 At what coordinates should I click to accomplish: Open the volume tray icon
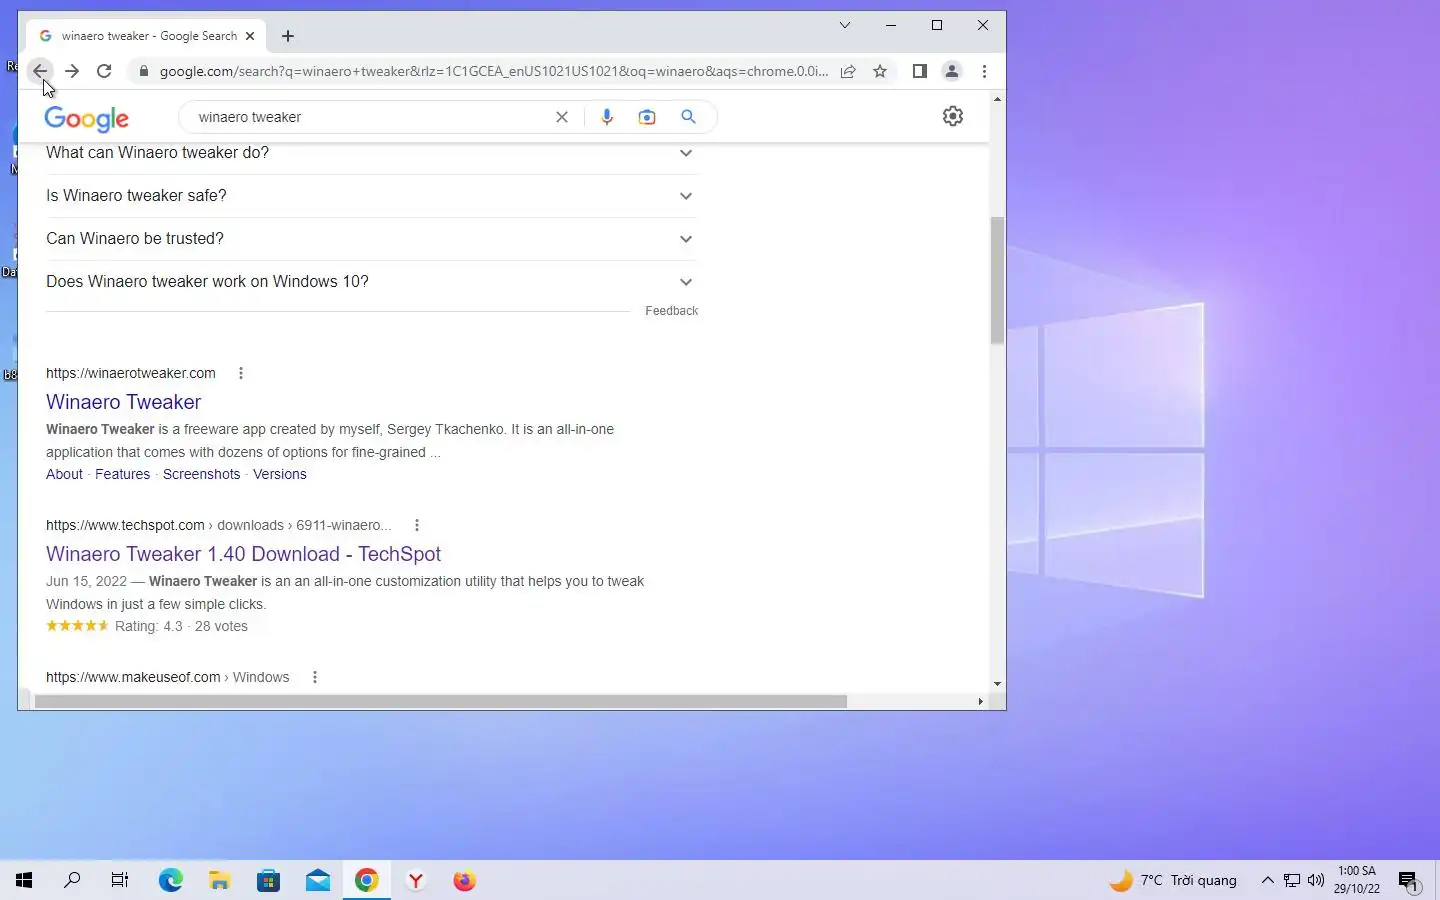point(1316,880)
